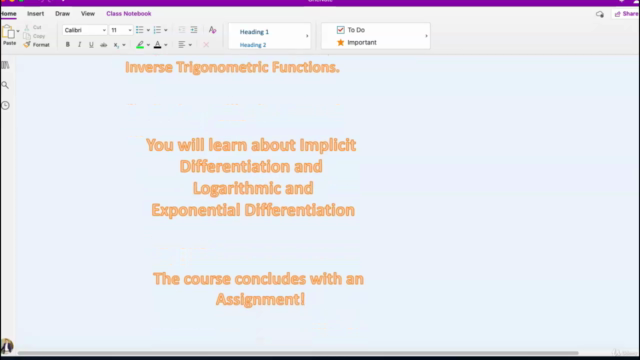Toggle Bold formatting
The height and width of the screenshot is (360, 640).
click(68, 44)
